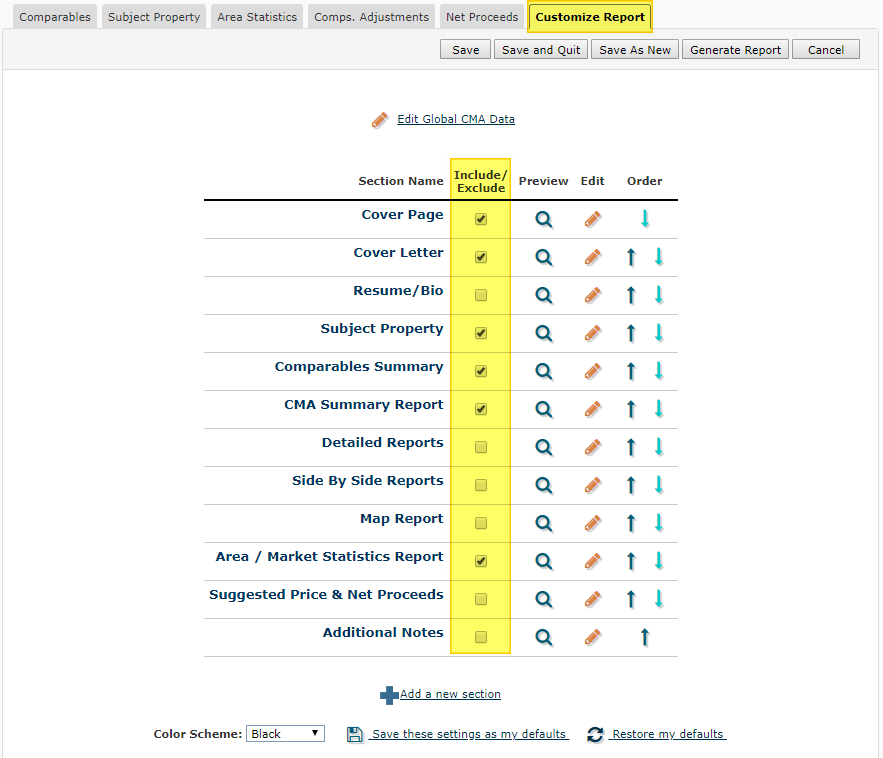Move Side By Side Reports up

(x=631, y=485)
